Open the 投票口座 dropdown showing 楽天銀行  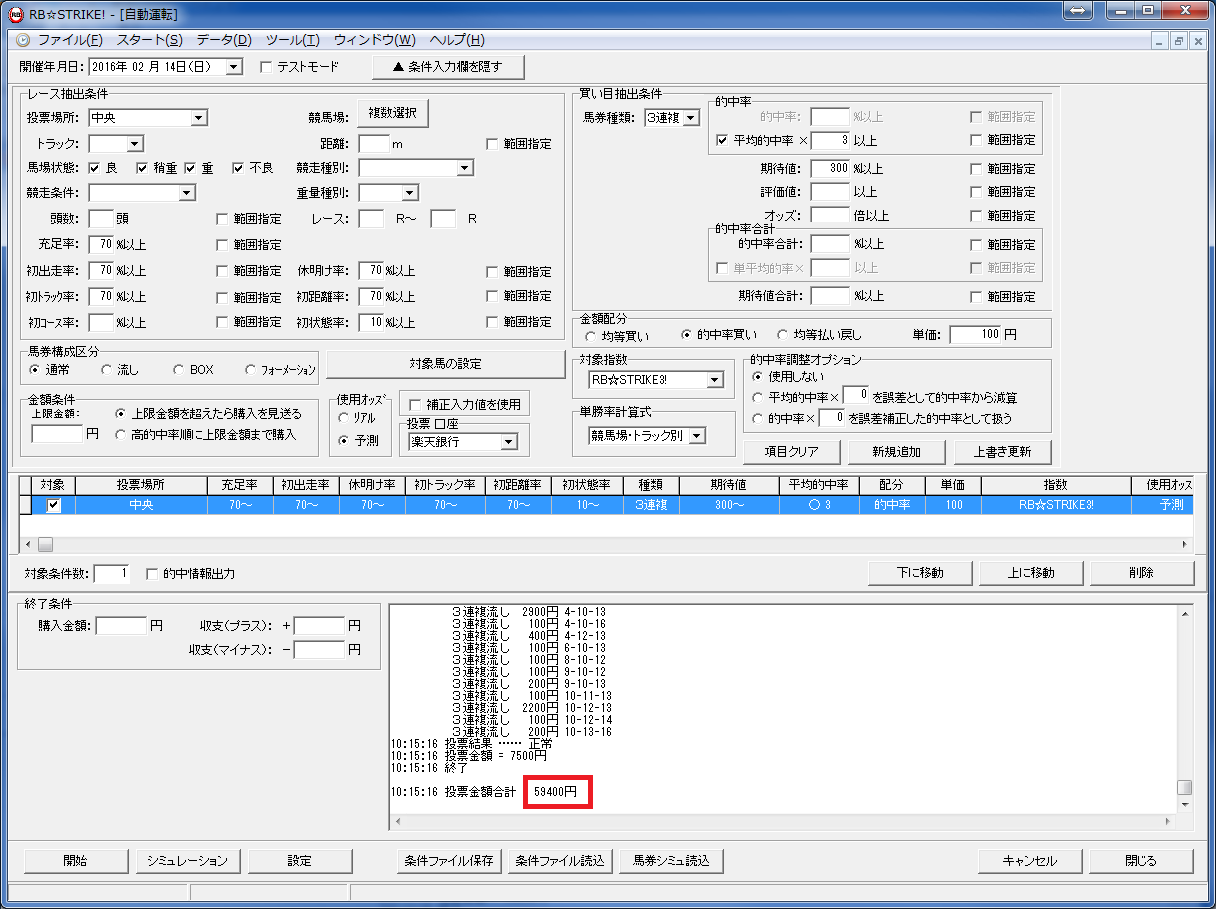coord(509,442)
